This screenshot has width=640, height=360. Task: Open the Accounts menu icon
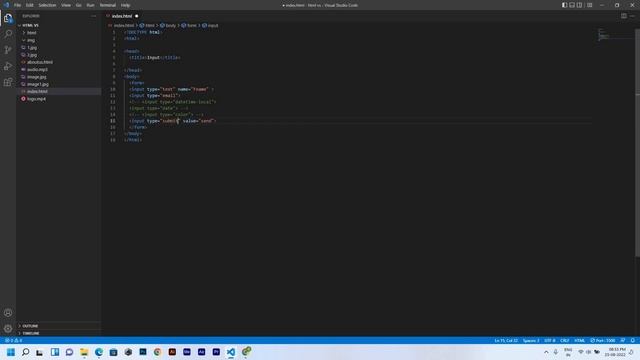tap(8, 313)
